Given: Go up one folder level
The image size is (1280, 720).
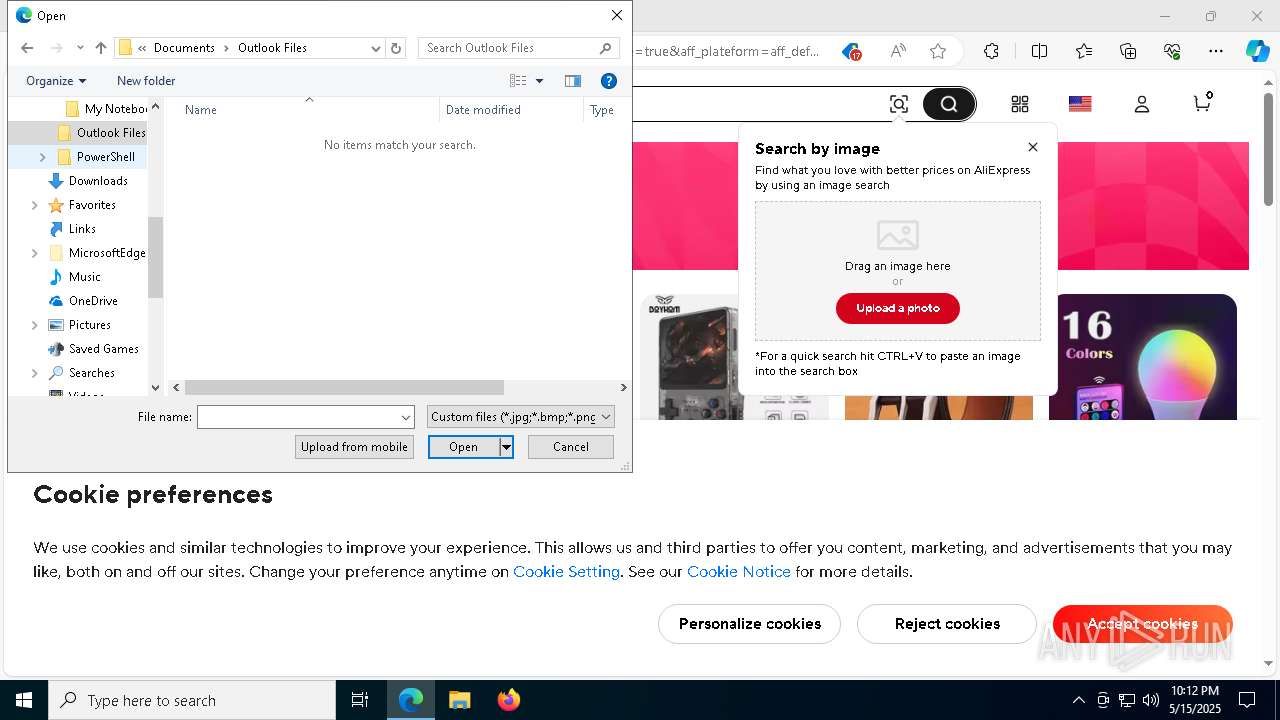Looking at the screenshot, I should click(101, 48).
